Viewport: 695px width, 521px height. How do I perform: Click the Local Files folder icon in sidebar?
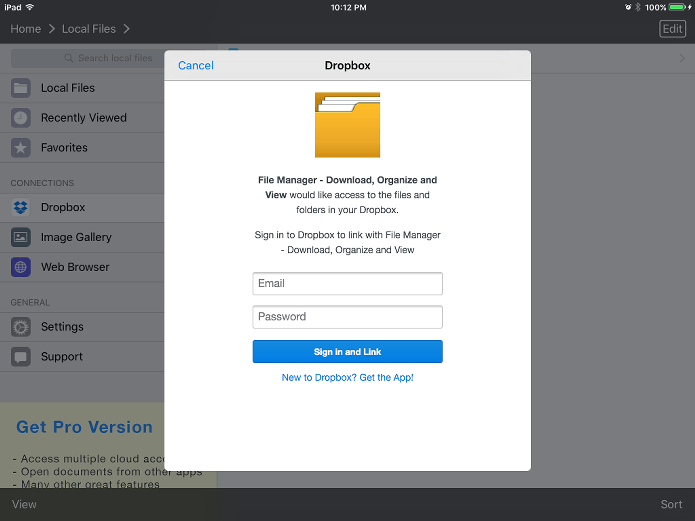tap(20, 88)
